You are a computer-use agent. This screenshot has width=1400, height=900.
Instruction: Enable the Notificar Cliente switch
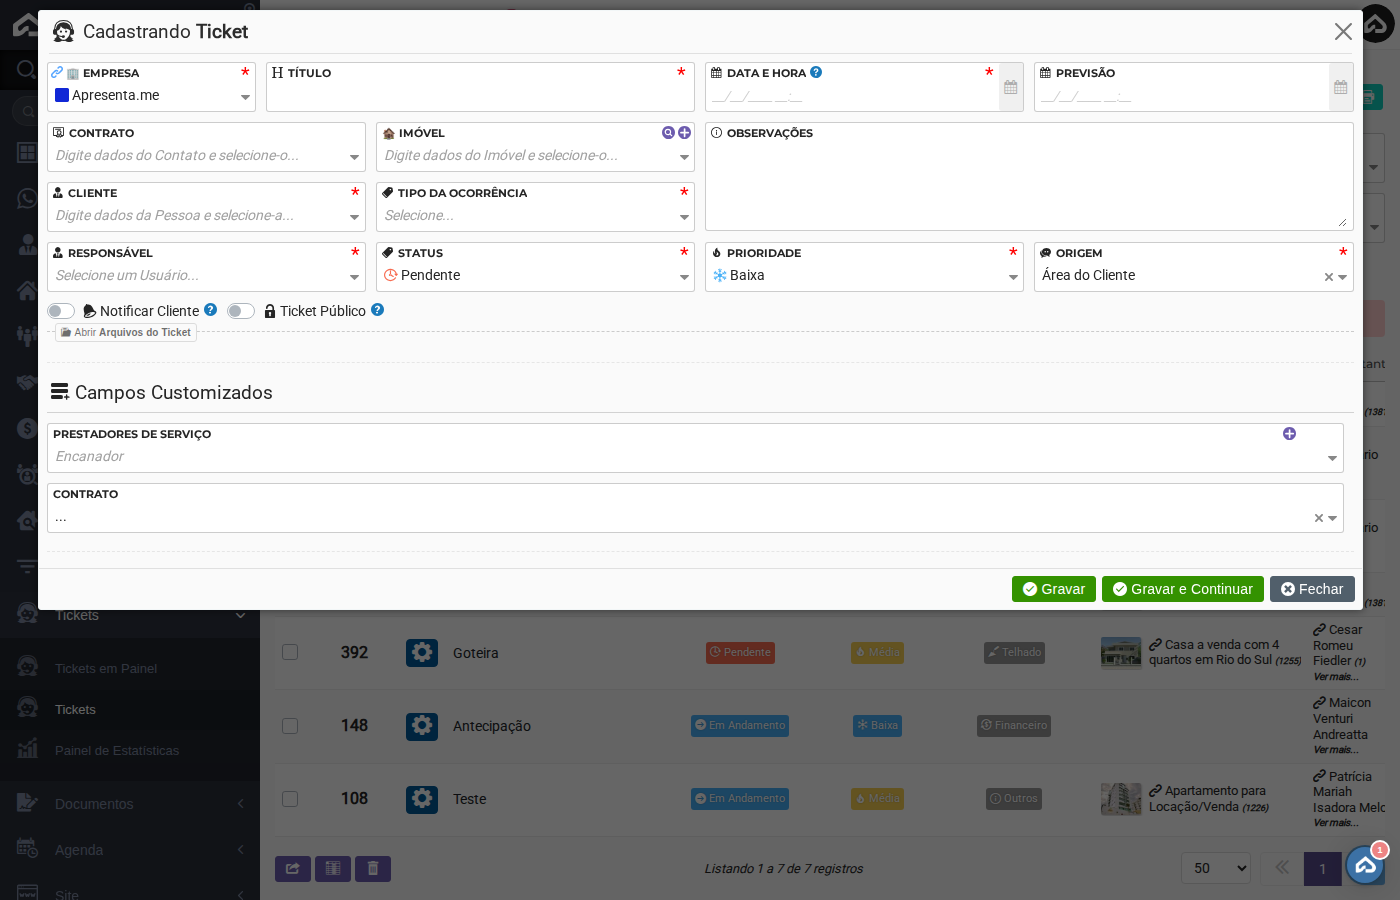61,311
